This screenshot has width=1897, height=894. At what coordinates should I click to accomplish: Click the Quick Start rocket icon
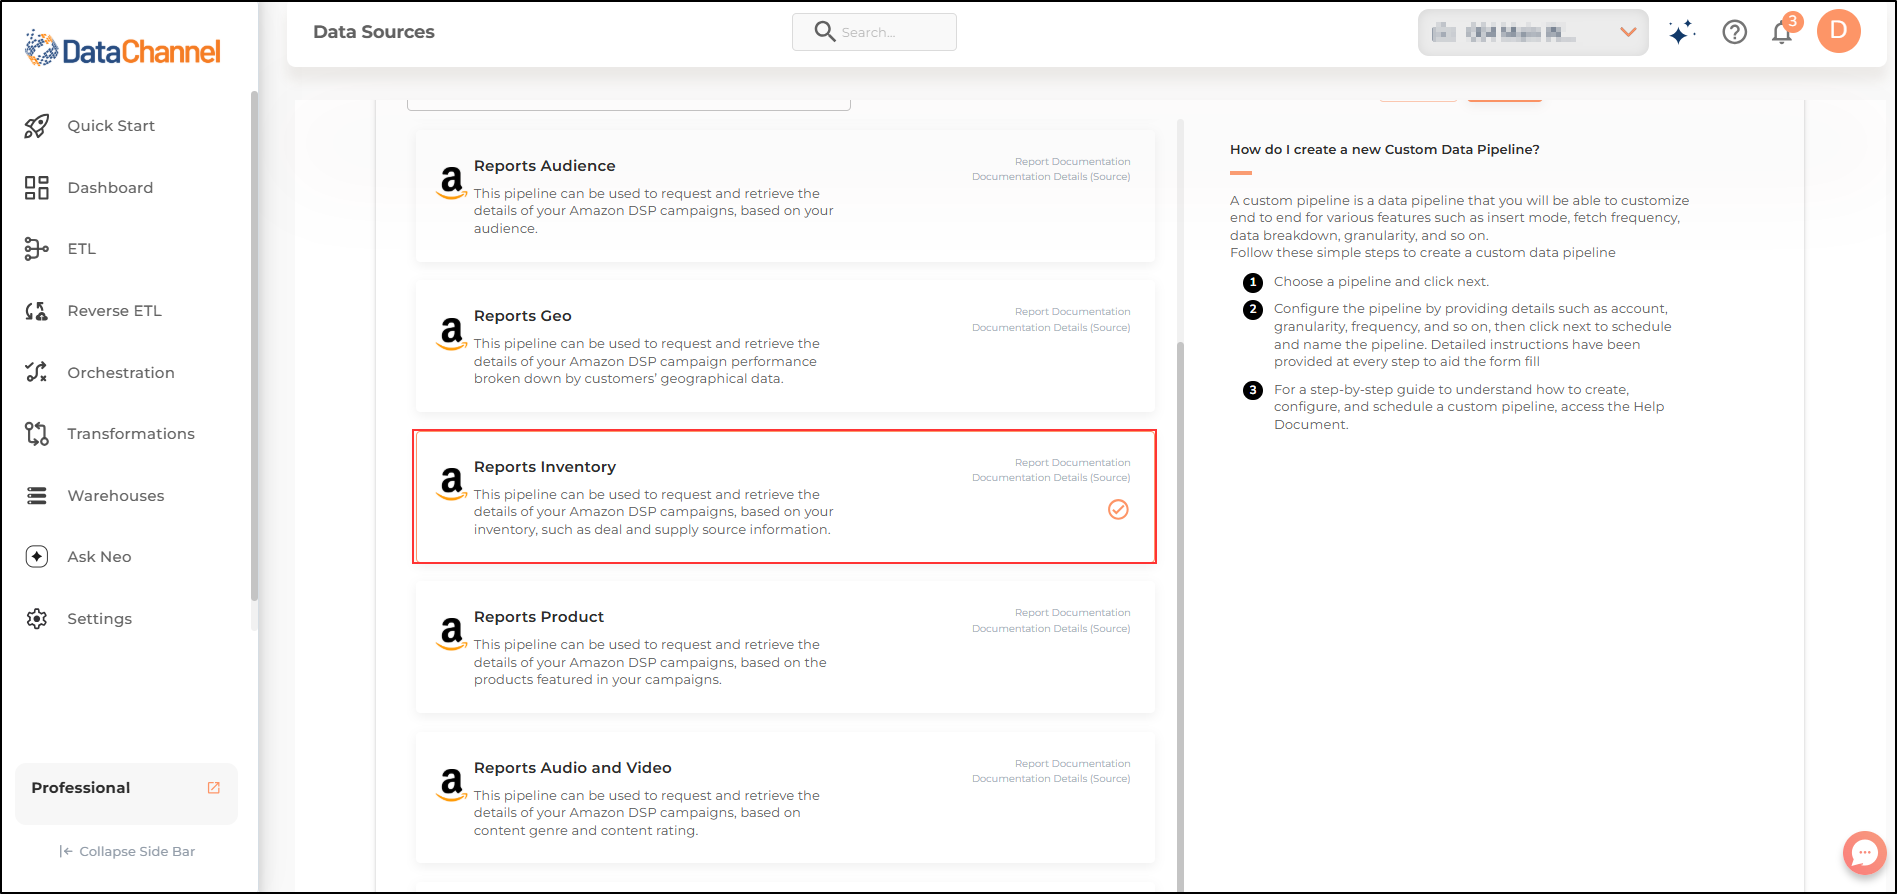(x=37, y=126)
